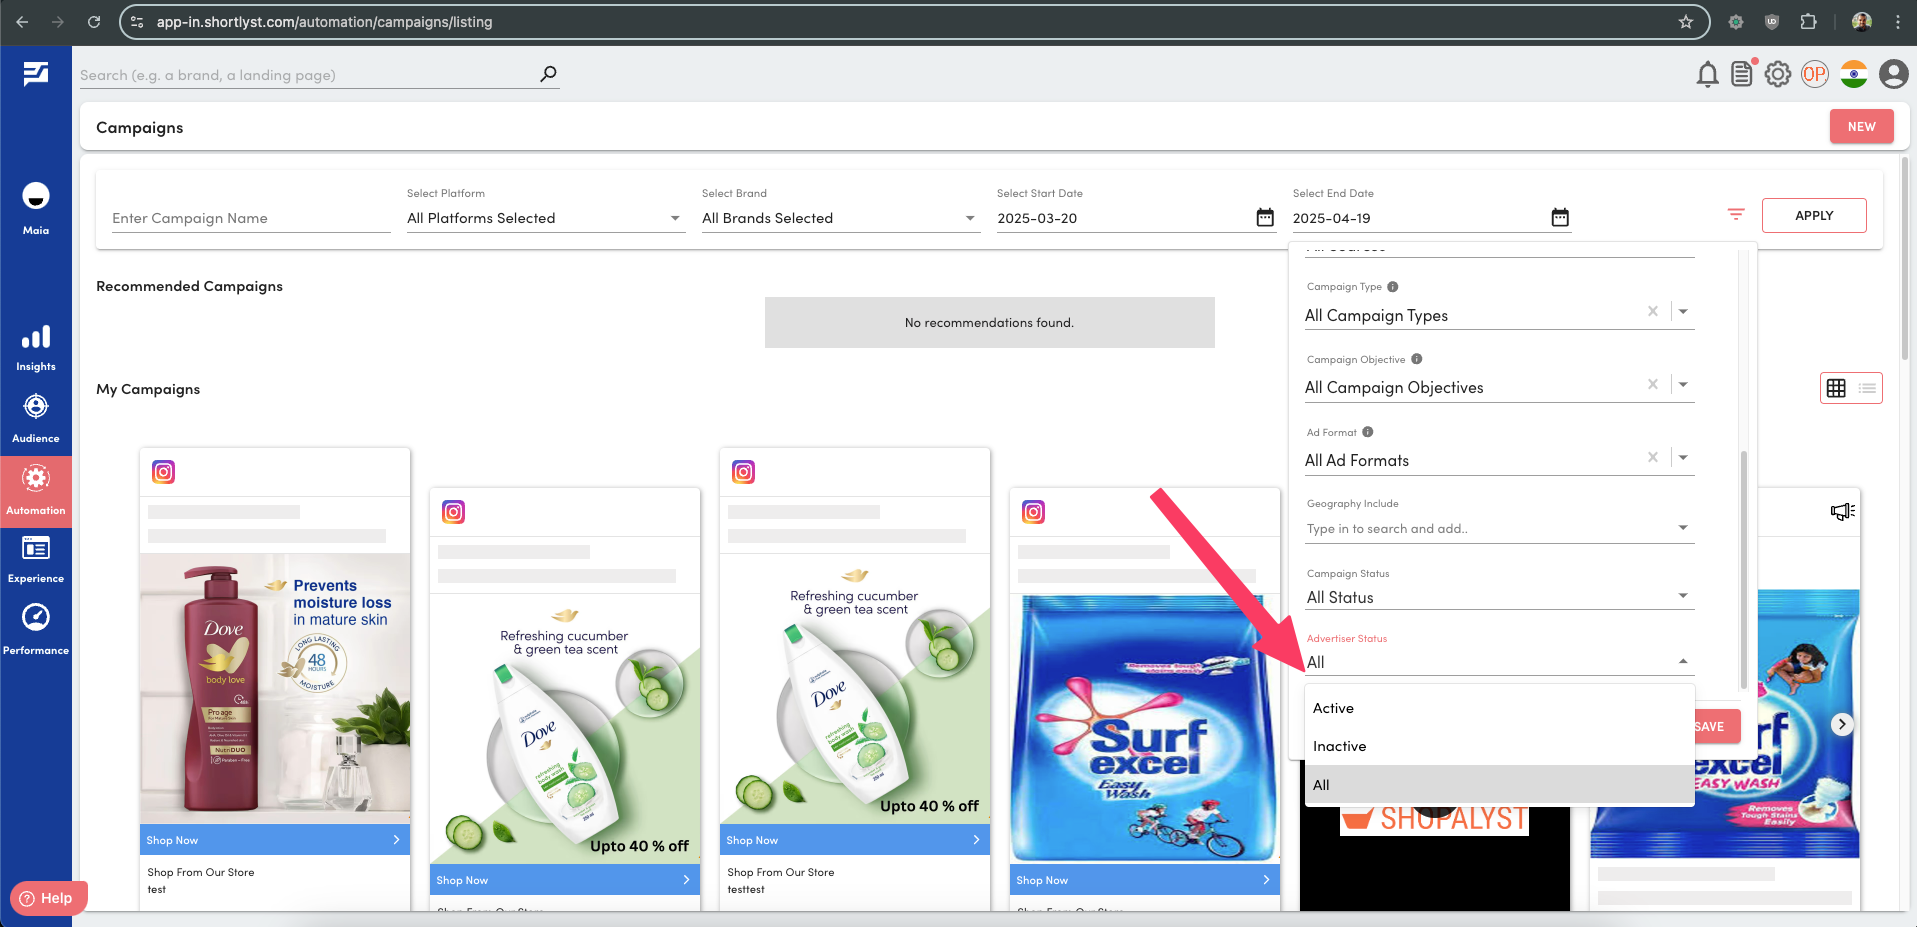Image resolution: width=1917 pixels, height=927 pixels.
Task: Expand Campaign Type dropdown arrow
Action: pyautogui.click(x=1683, y=312)
